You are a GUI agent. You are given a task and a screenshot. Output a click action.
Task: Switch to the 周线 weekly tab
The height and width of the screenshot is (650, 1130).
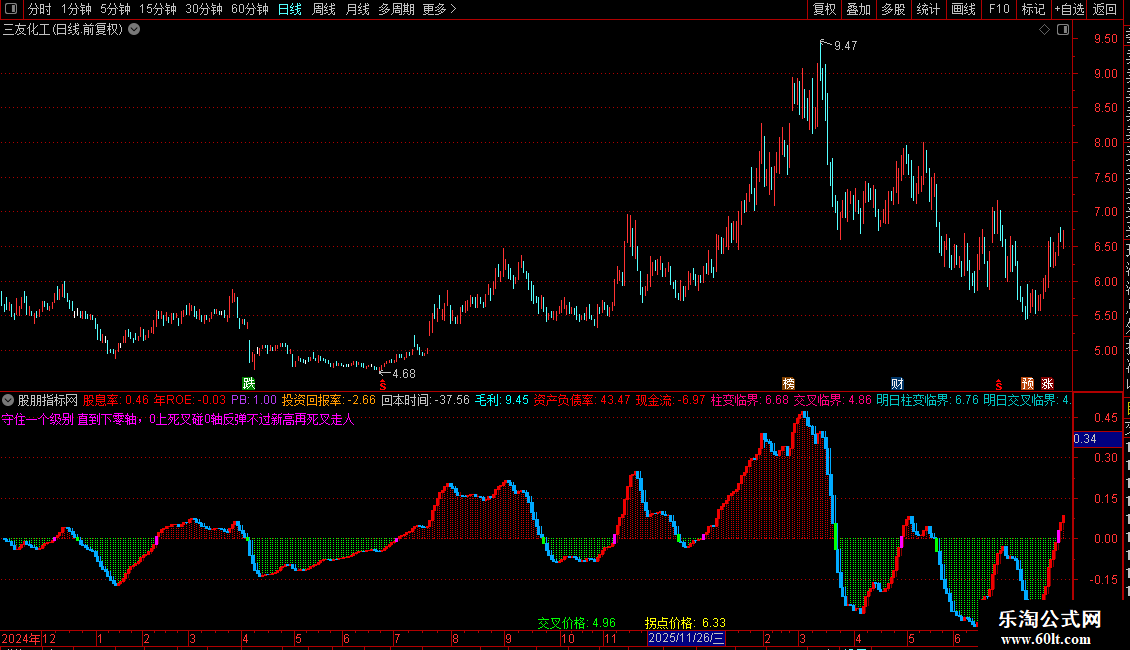[324, 9]
